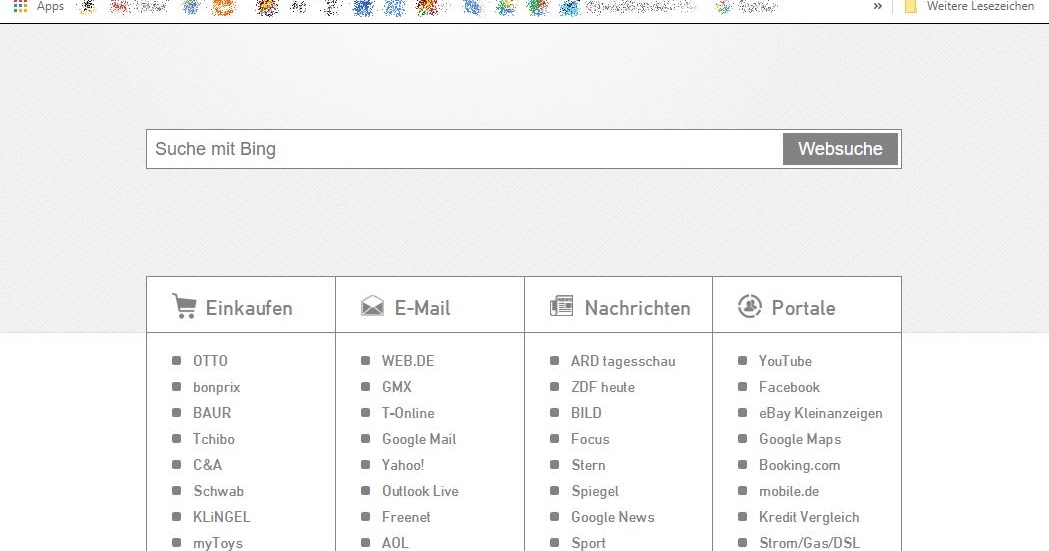The image size is (1049, 551).
Task: Open the C&A link
Action: pyautogui.click(x=207, y=465)
